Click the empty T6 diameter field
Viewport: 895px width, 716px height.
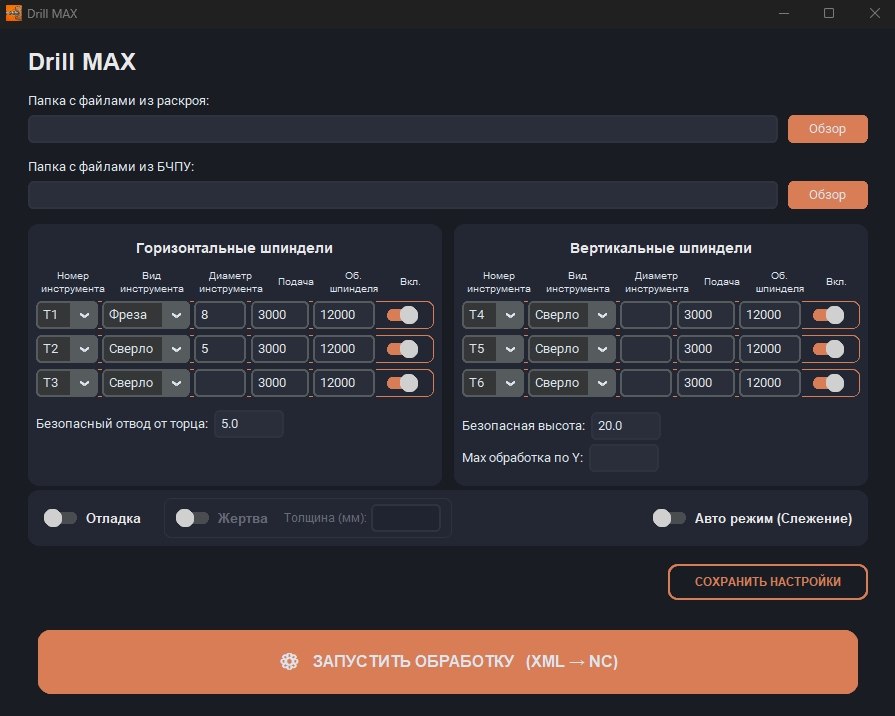646,383
